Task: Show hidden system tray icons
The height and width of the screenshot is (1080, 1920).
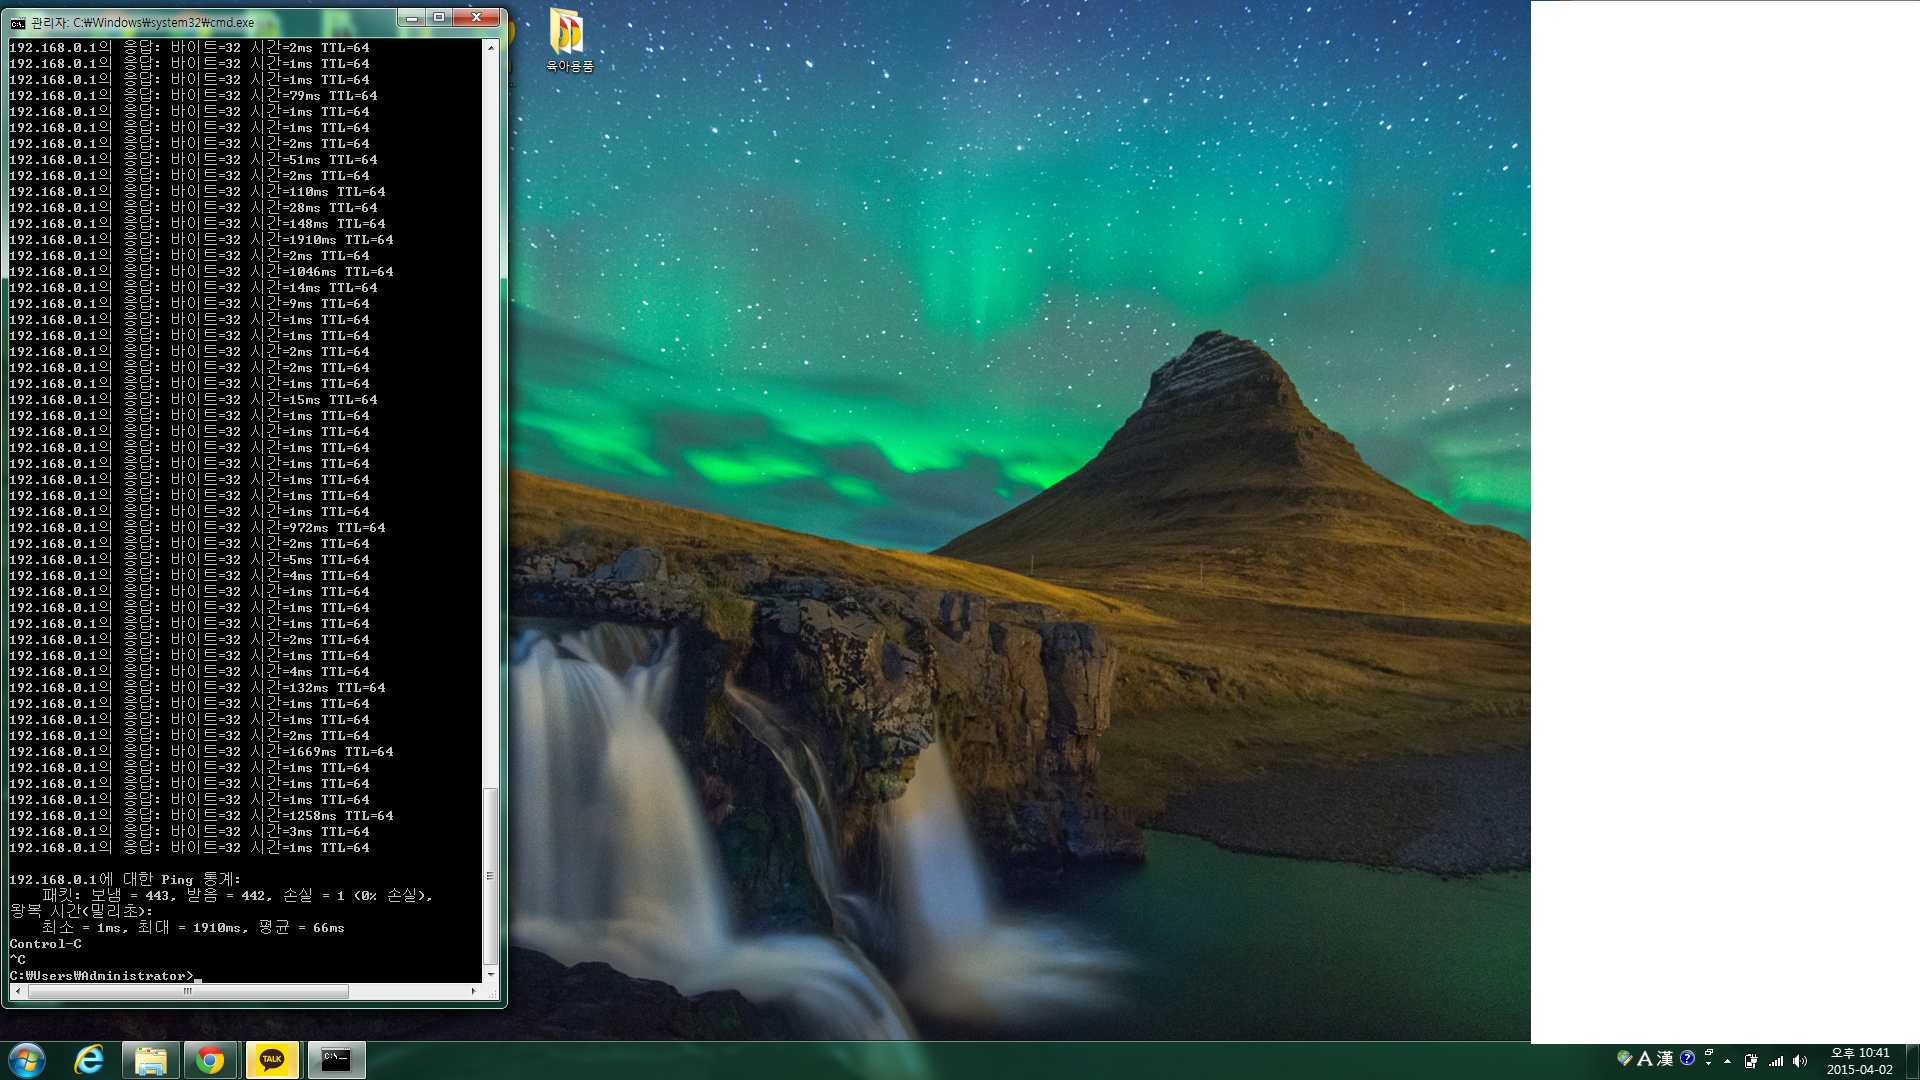Action: point(1728,1061)
